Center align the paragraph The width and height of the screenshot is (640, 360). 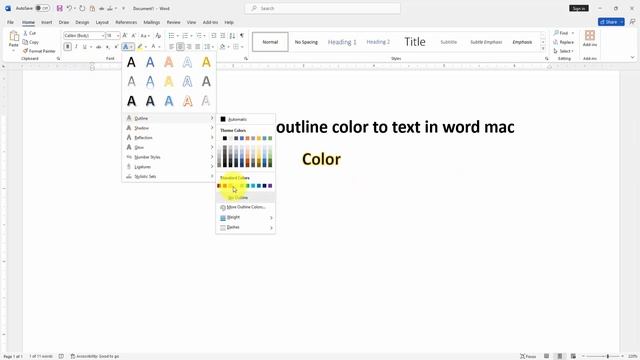(180, 47)
